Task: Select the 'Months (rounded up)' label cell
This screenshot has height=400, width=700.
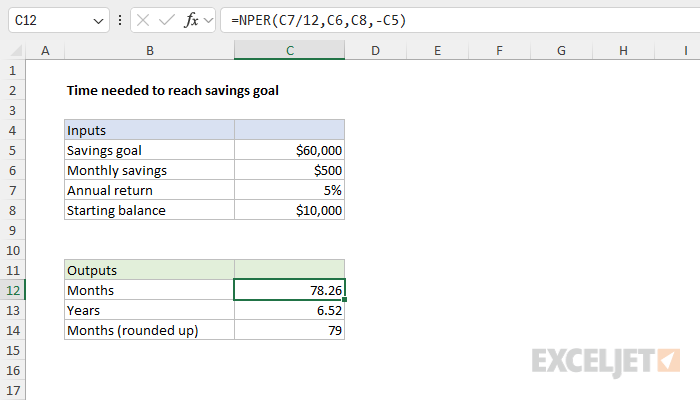Action: pos(150,330)
